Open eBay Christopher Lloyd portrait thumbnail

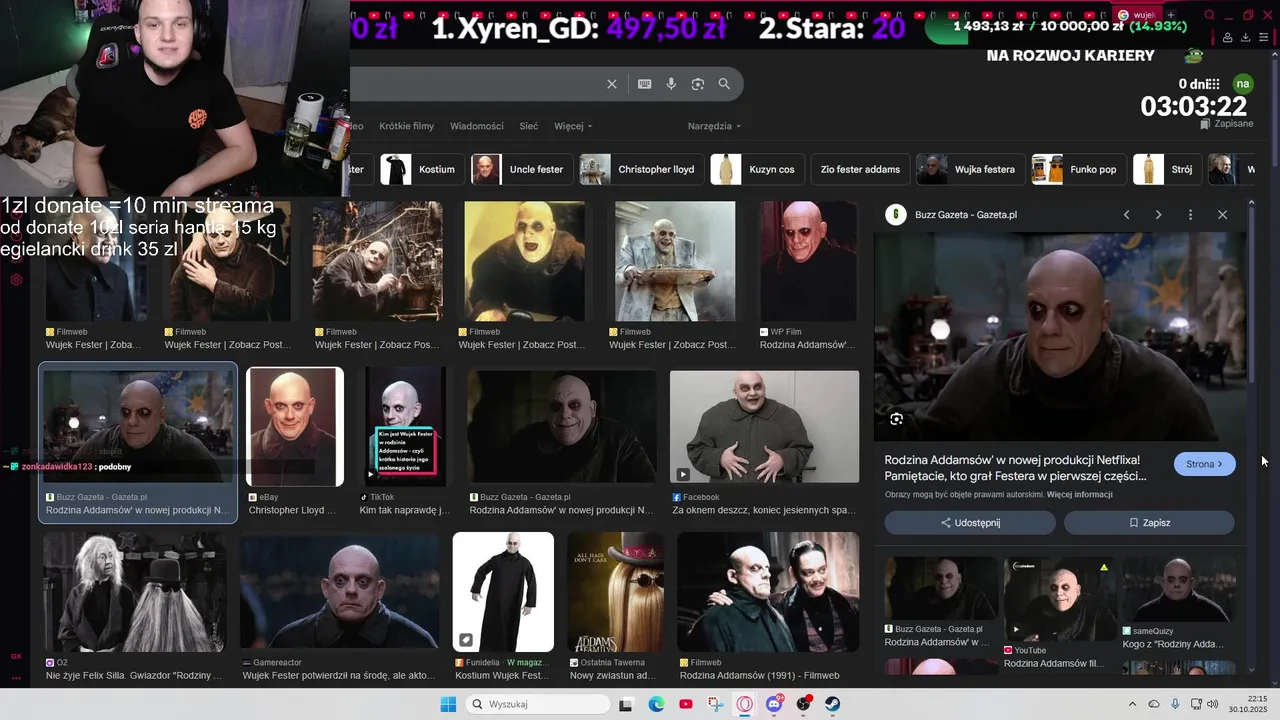295,427
